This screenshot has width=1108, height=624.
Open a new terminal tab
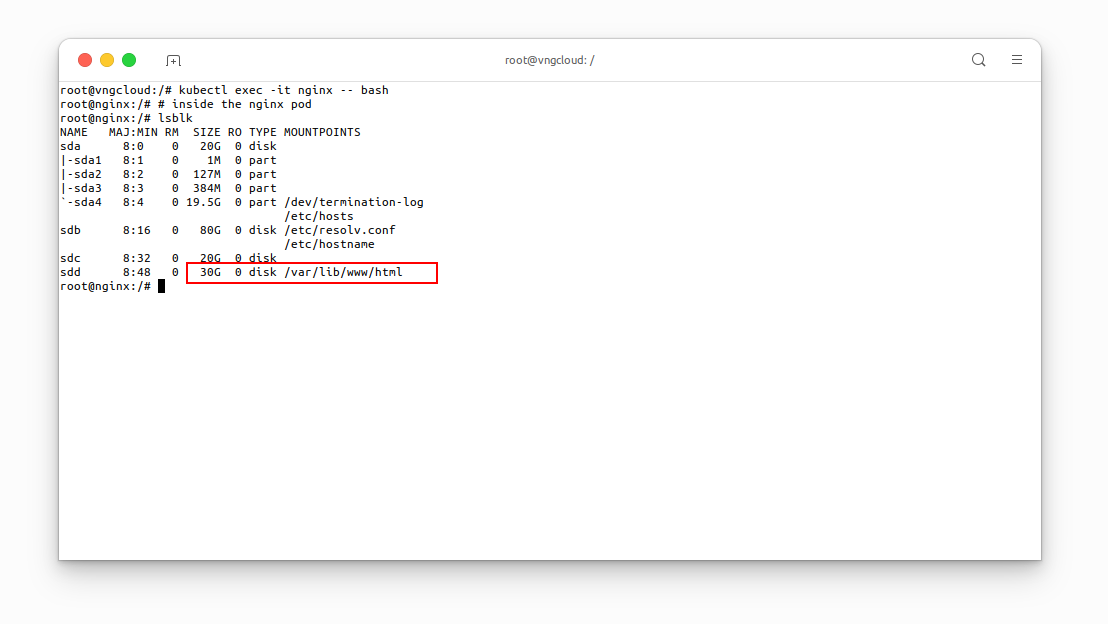click(173, 60)
